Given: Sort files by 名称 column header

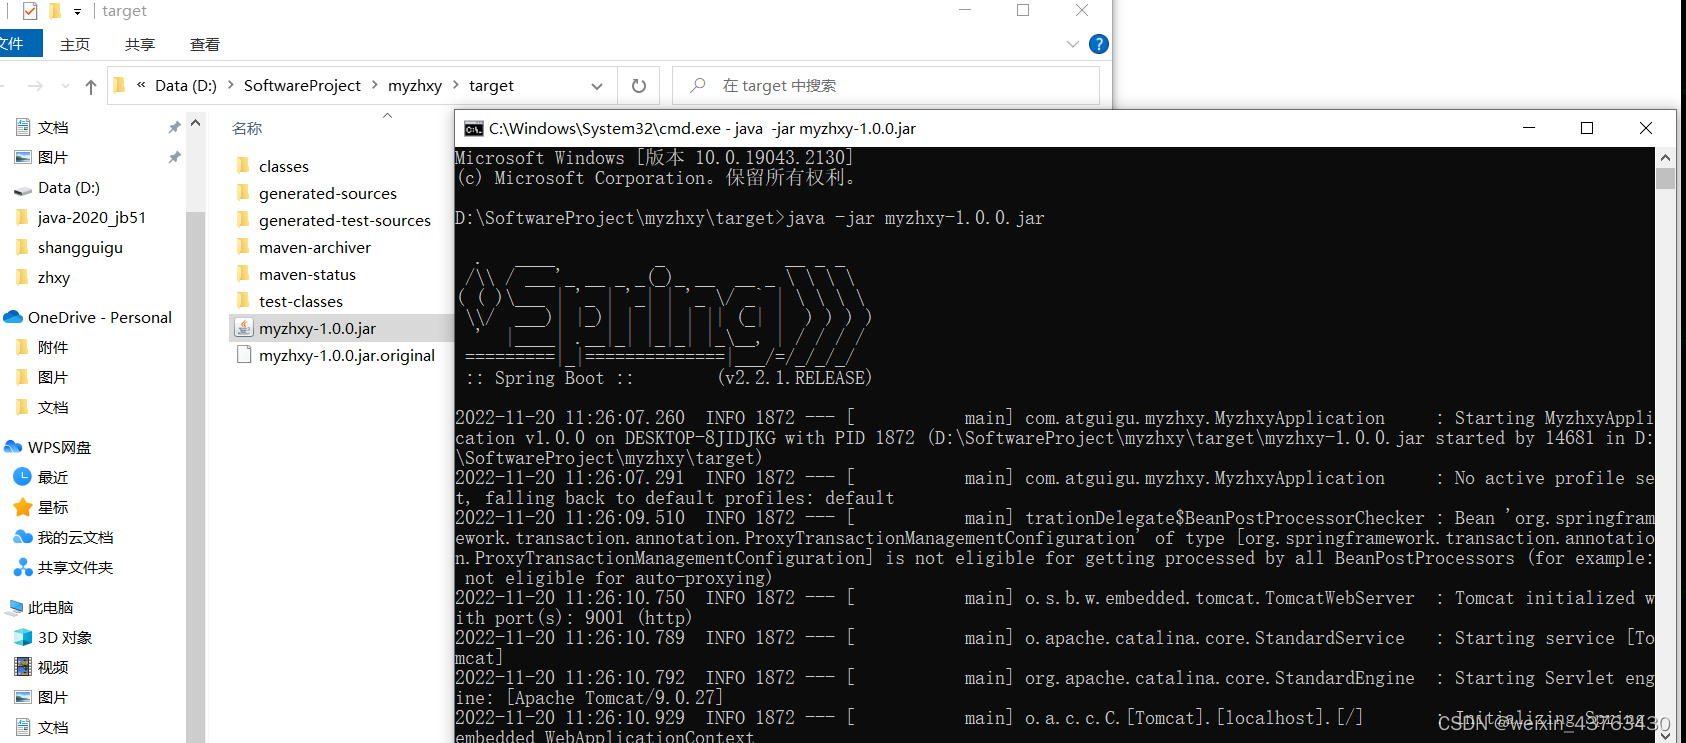Looking at the screenshot, I should pyautogui.click(x=247, y=128).
